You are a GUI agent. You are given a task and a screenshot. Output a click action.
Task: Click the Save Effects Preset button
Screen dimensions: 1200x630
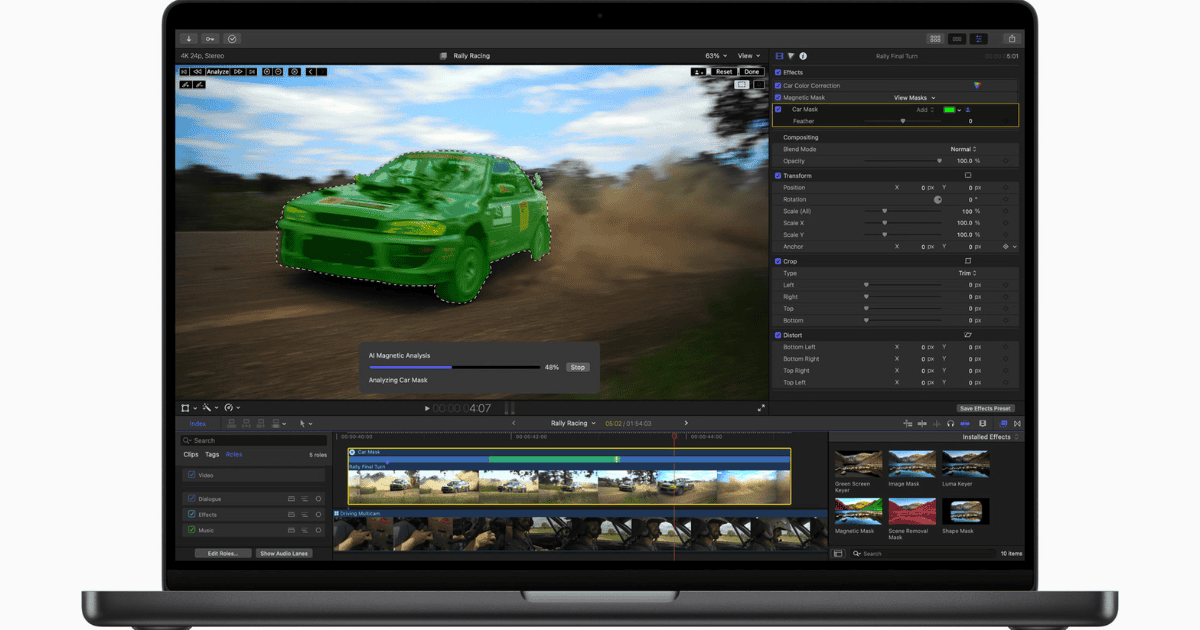click(985, 408)
